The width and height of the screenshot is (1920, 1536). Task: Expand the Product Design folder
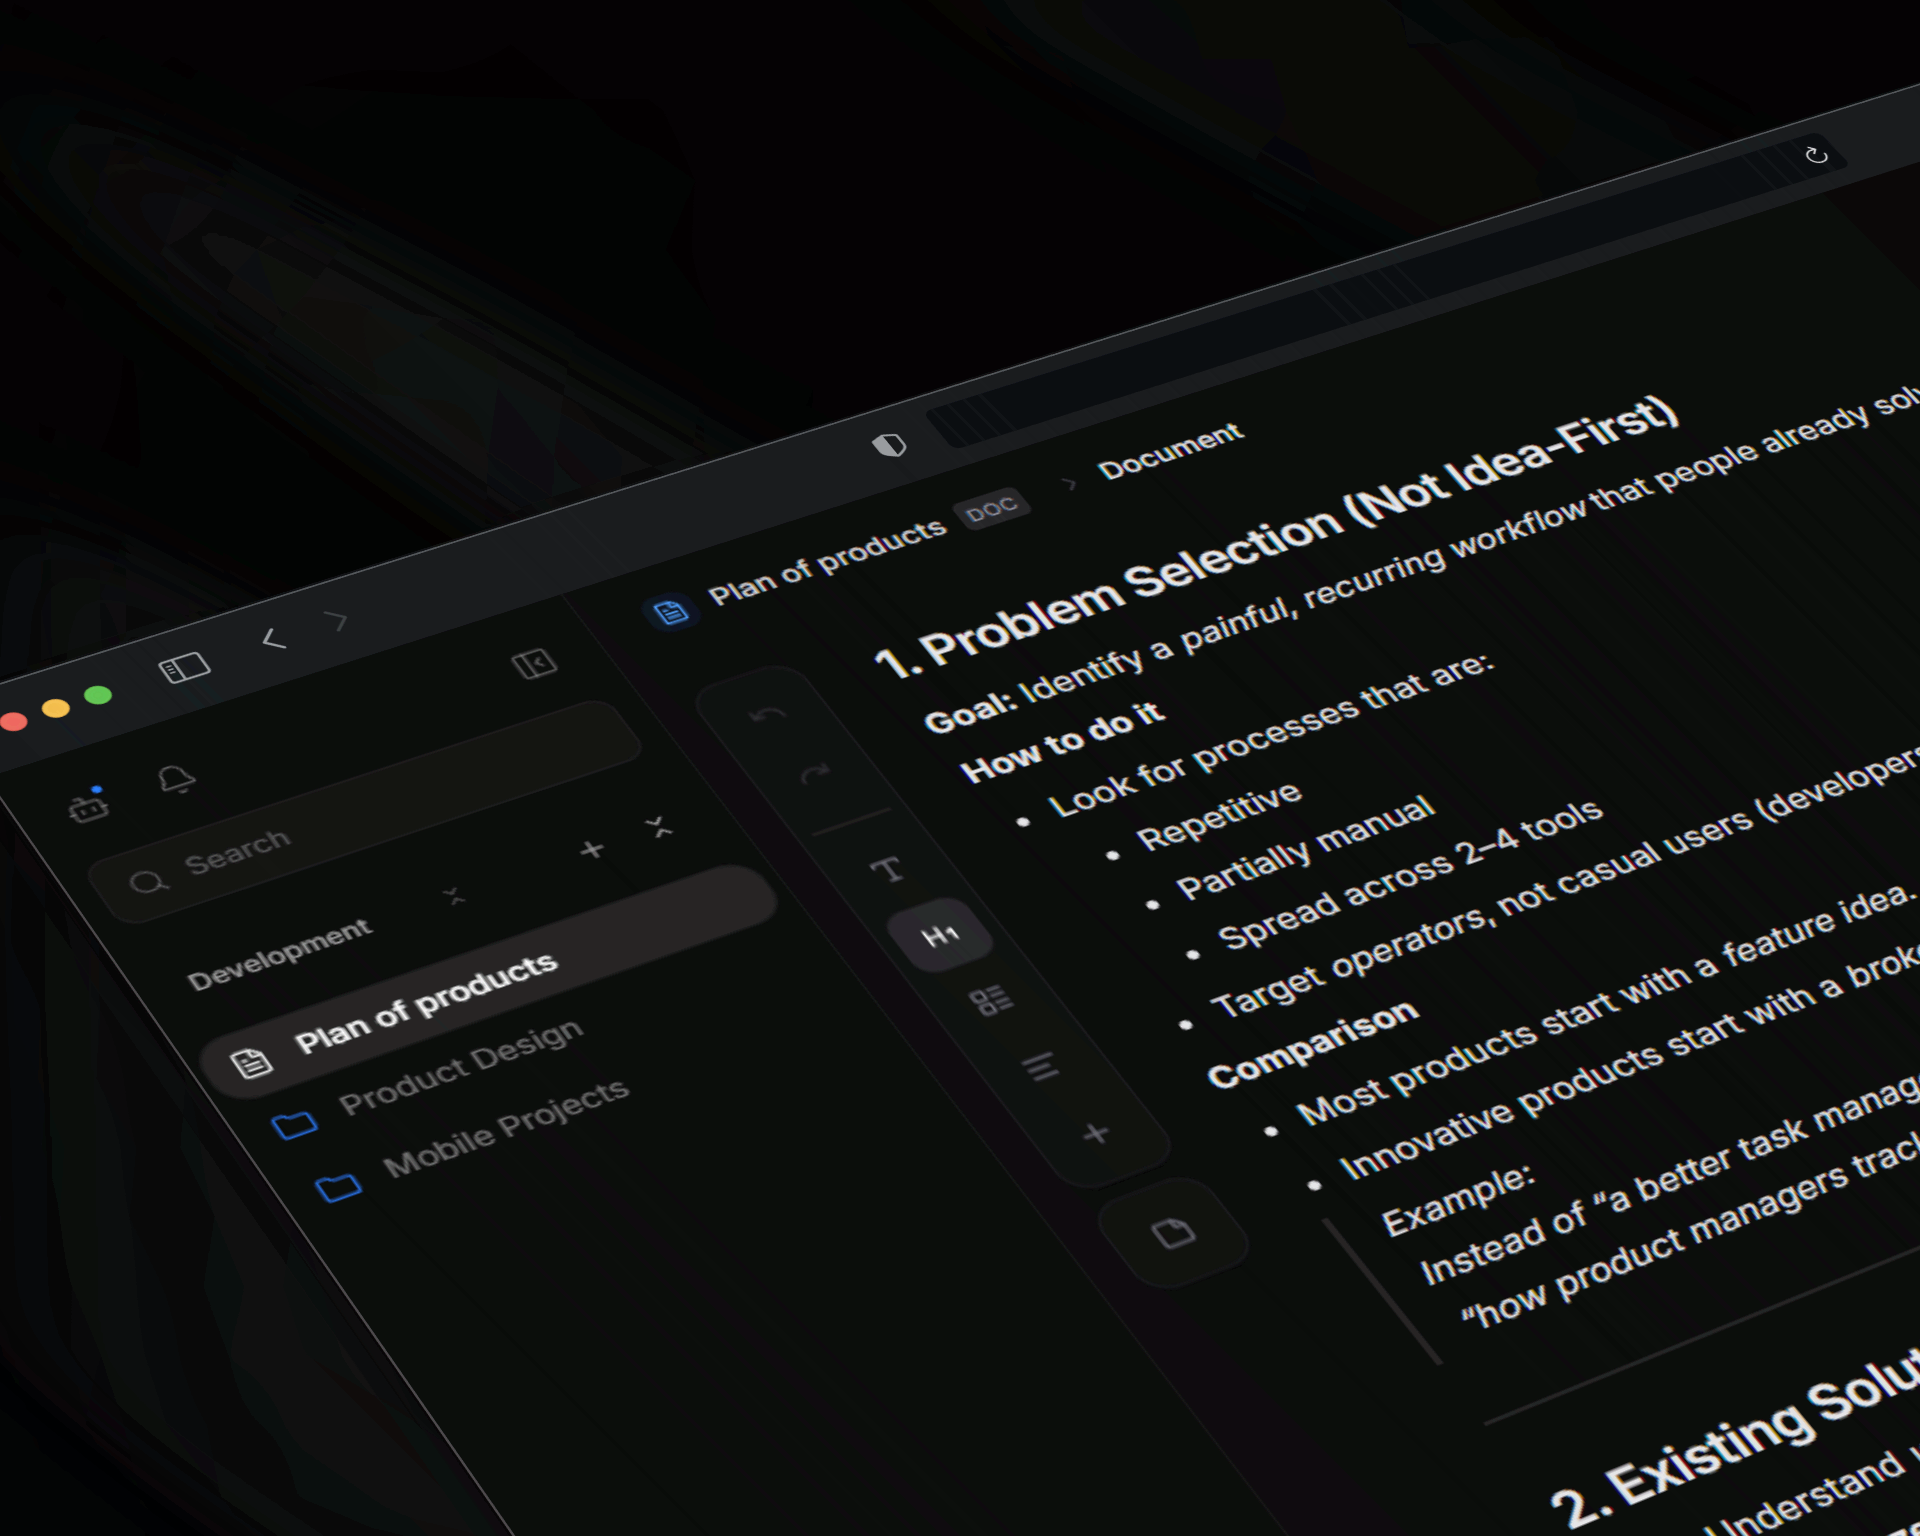pyautogui.click(x=460, y=1067)
